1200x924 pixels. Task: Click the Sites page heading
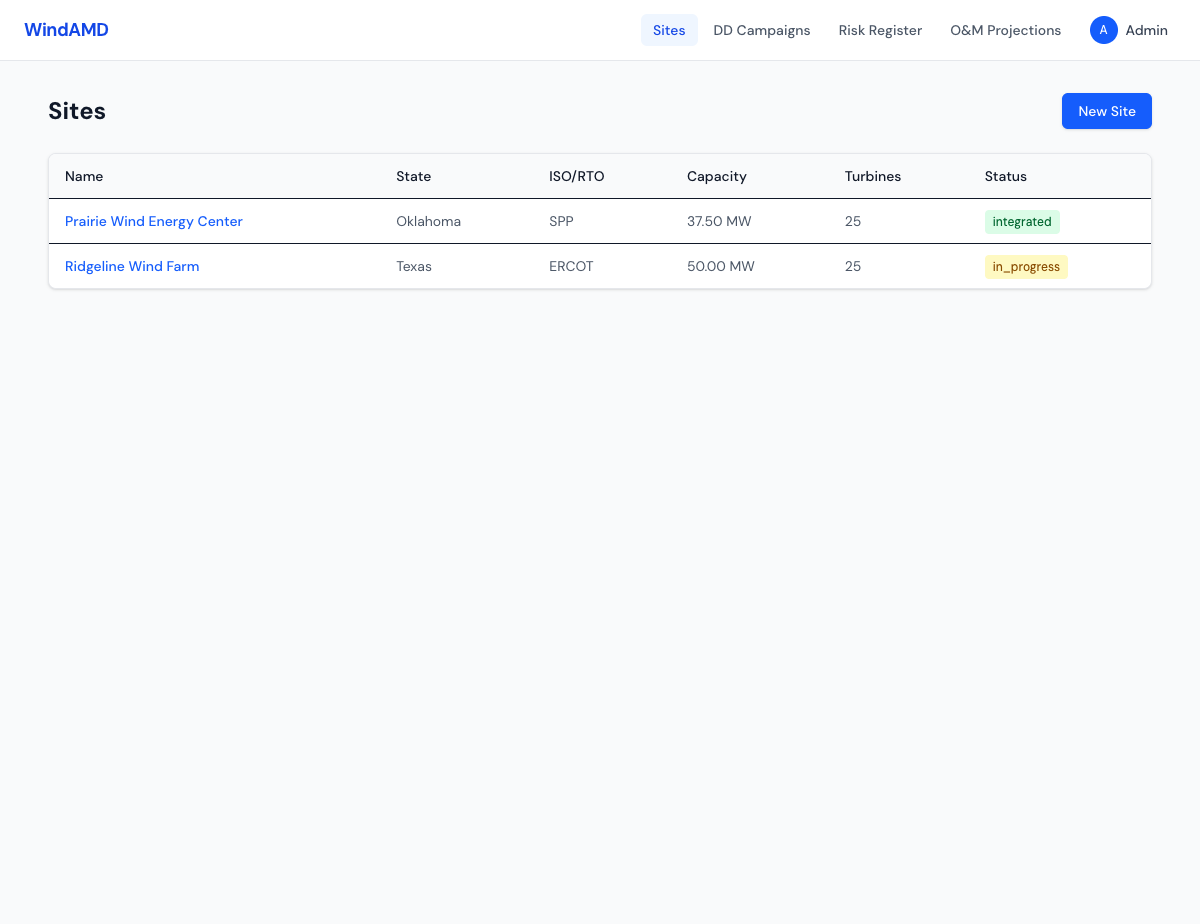[77, 111]
